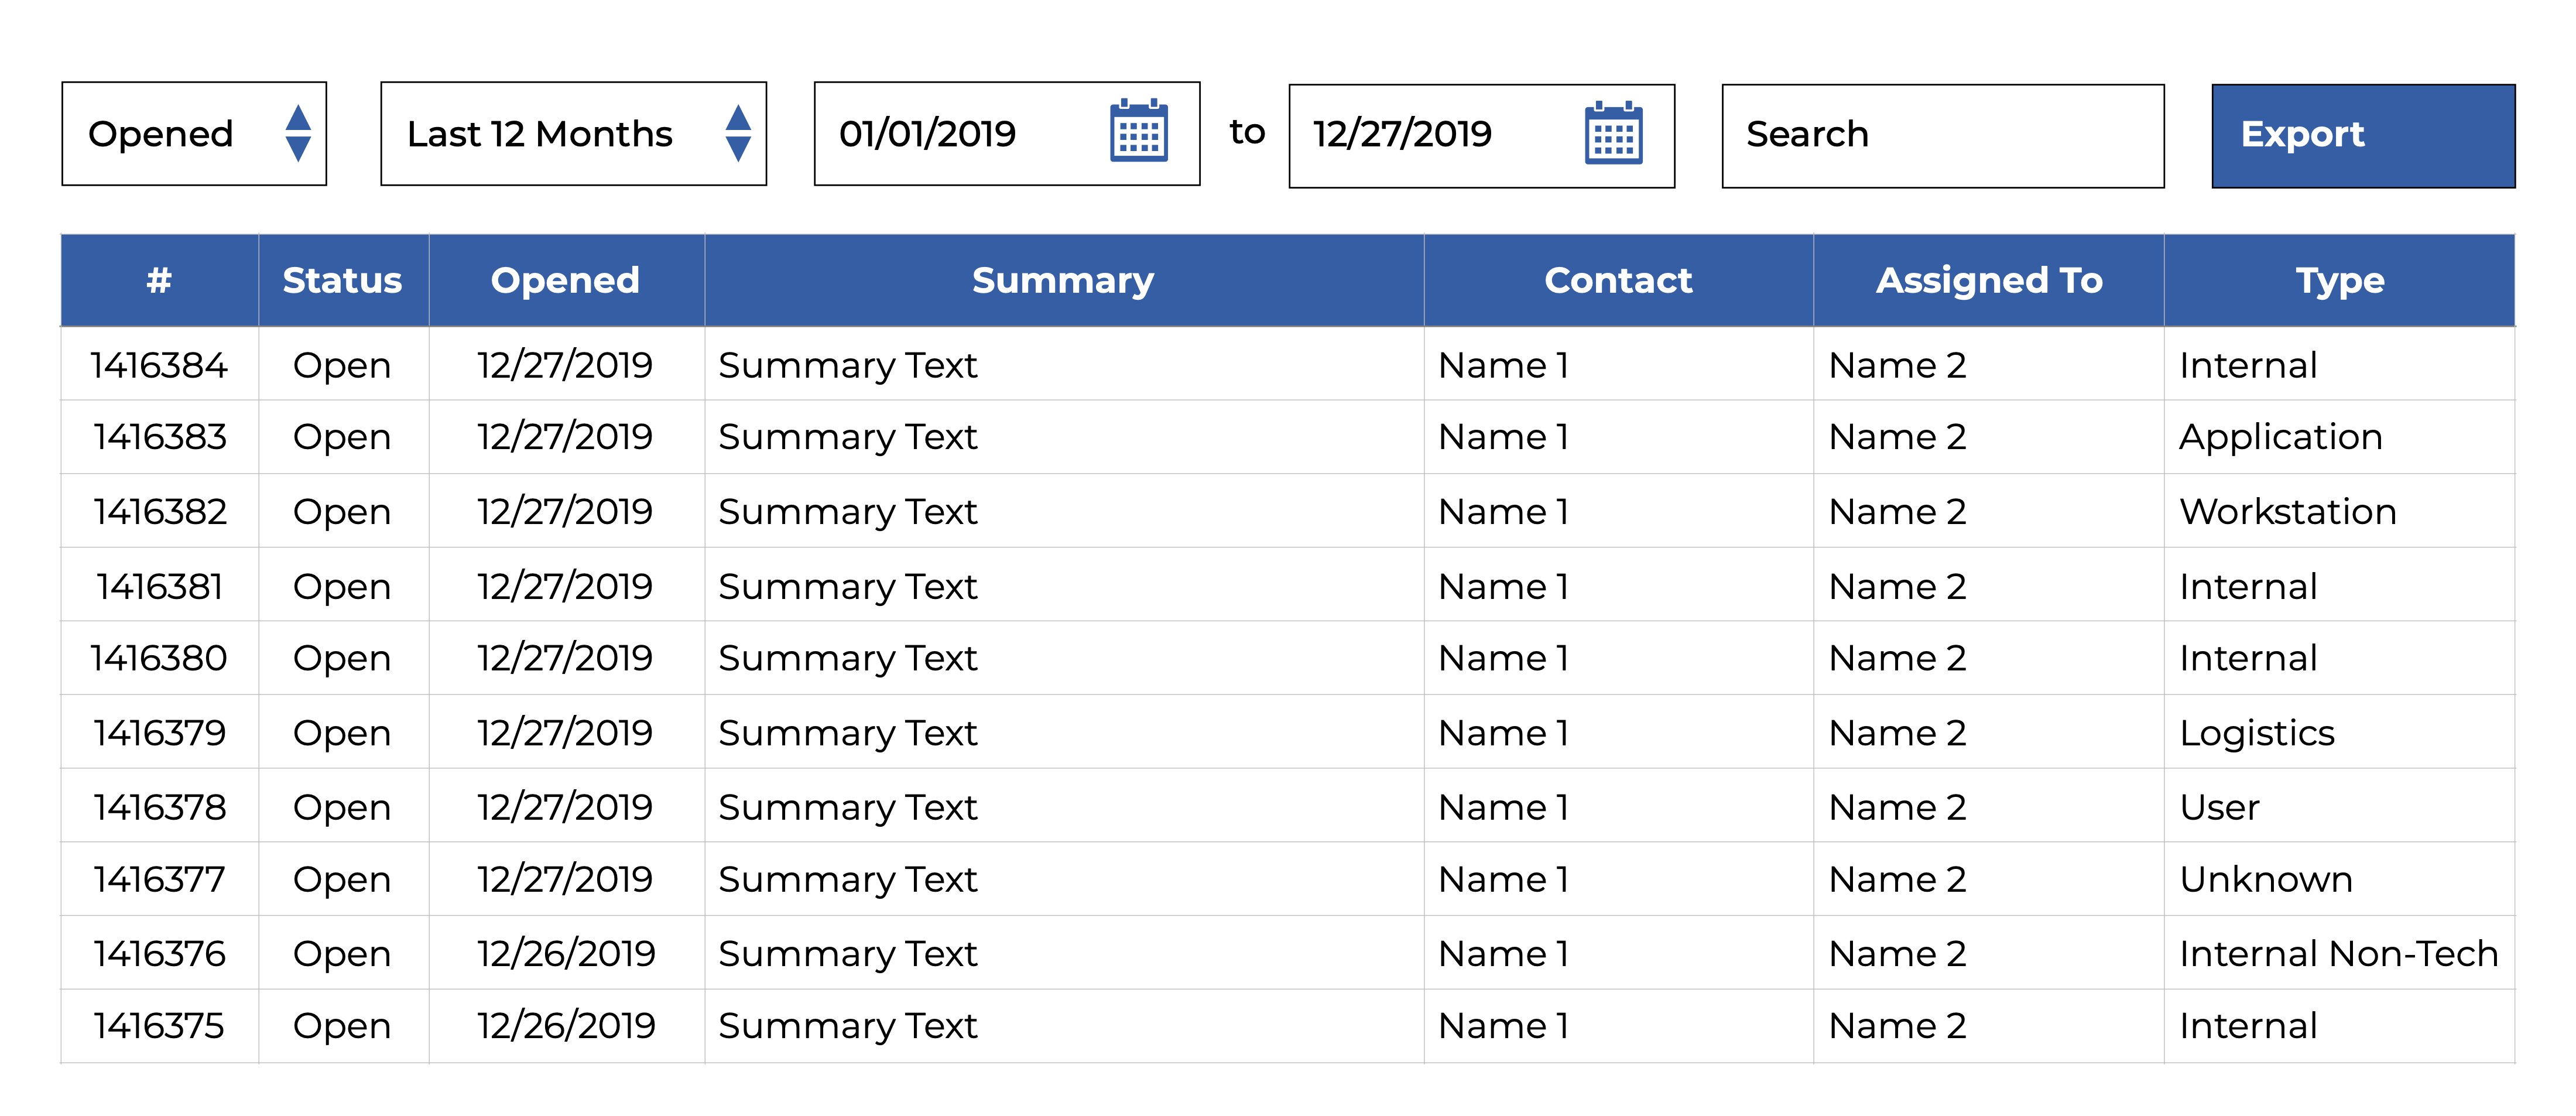
Task: Sort by the Opened column header
Action: 565,281
